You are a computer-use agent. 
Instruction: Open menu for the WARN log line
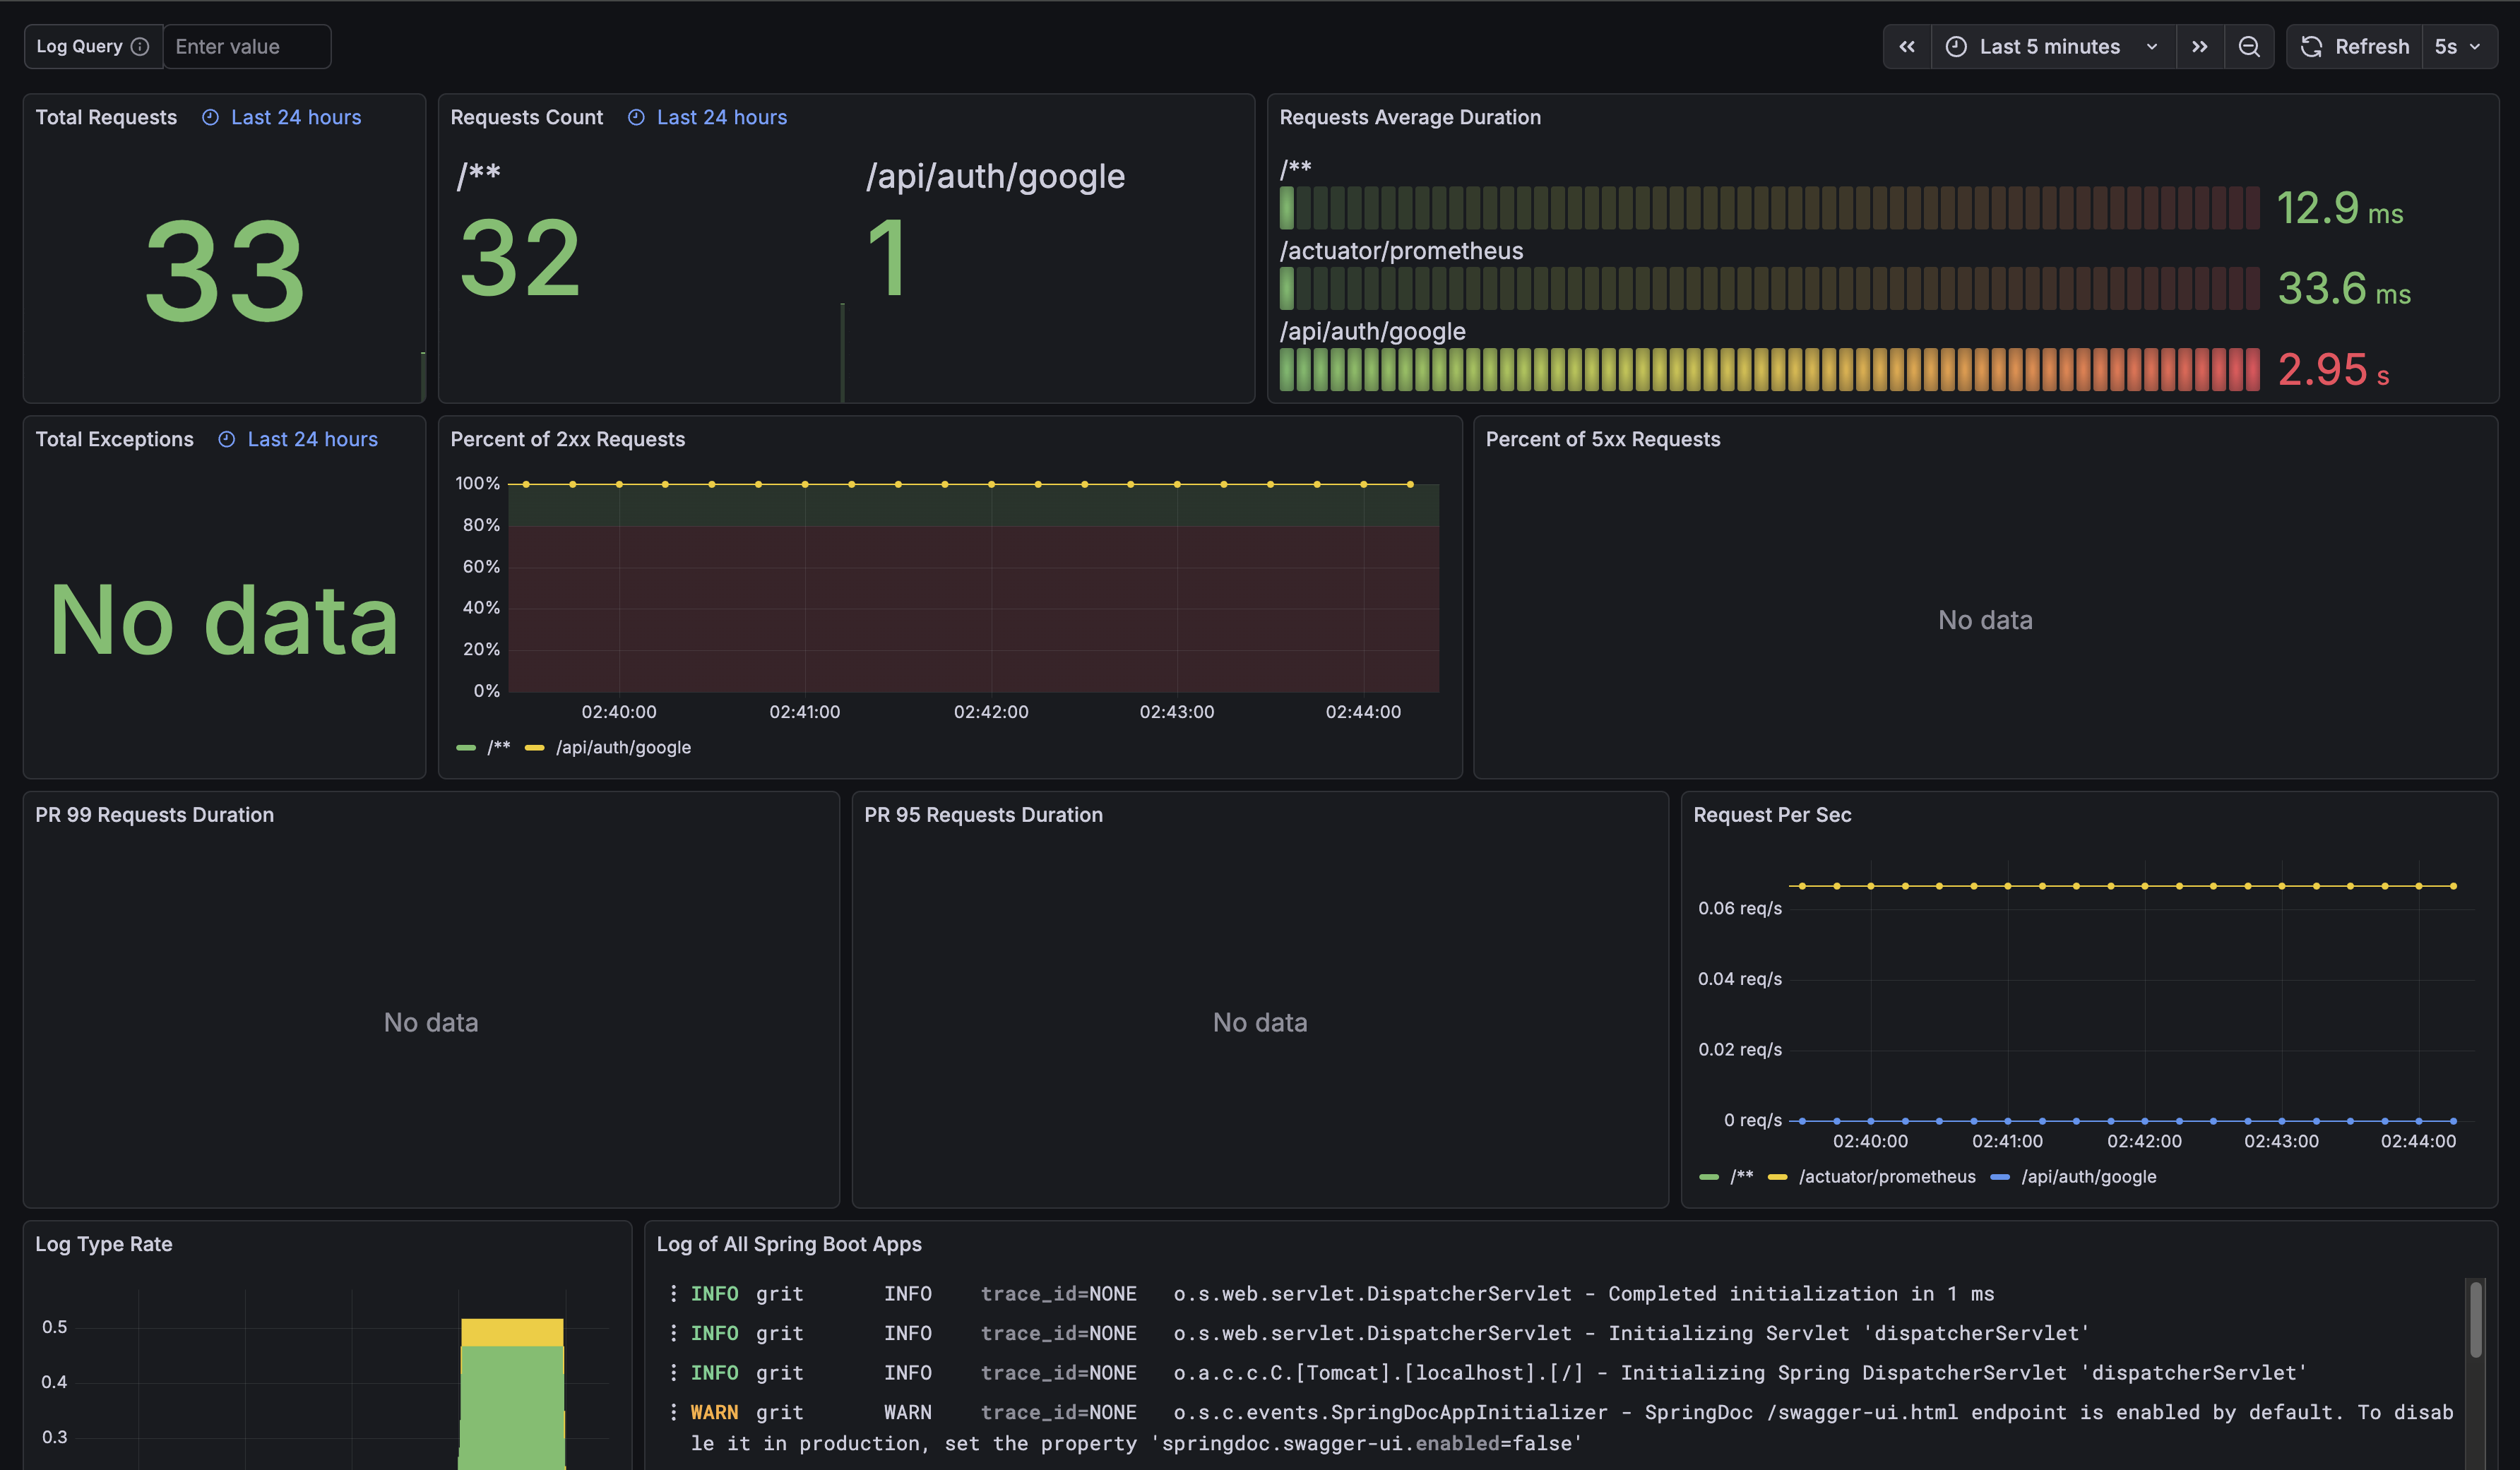coord(673,1412)
